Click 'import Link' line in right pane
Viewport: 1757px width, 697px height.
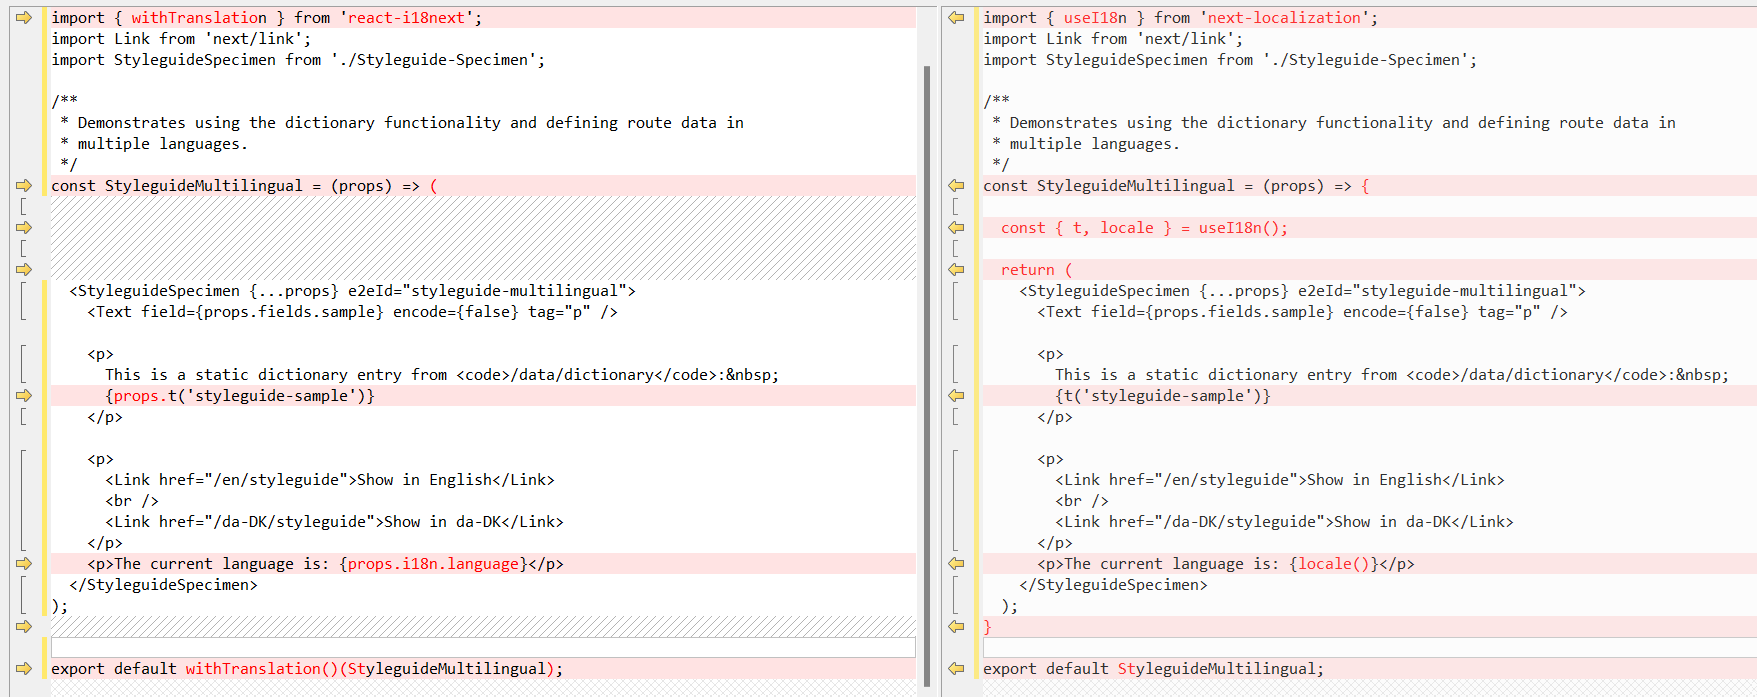tap(1112, 39)
